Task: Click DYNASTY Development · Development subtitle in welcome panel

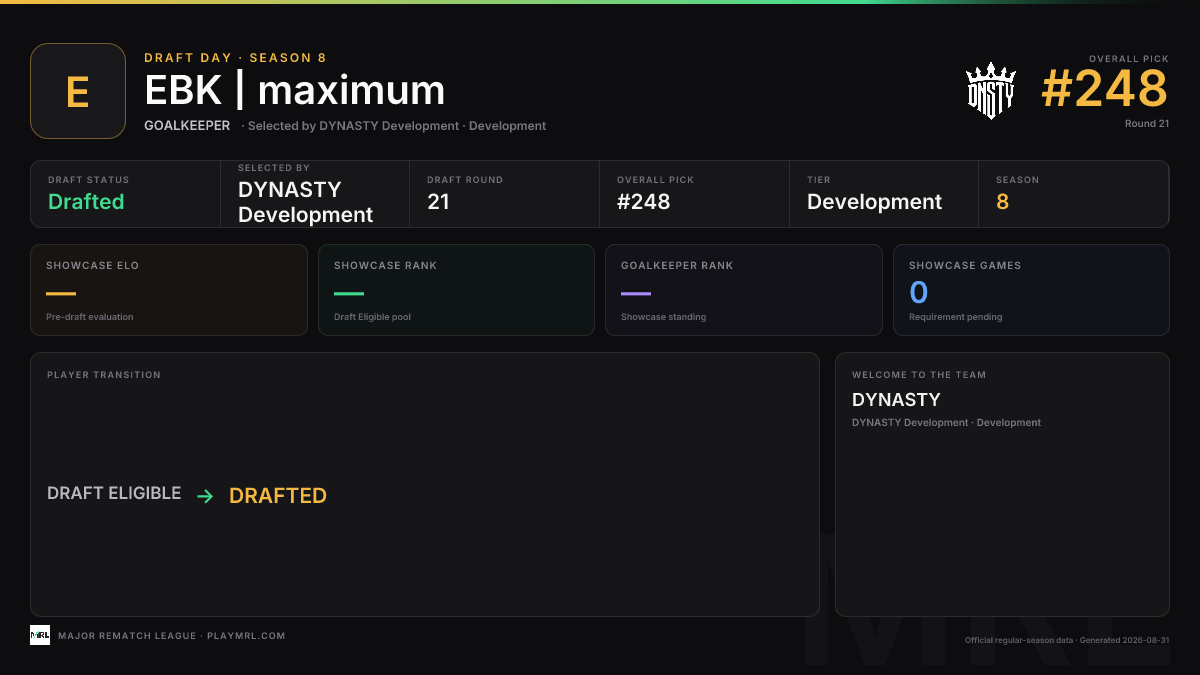Action: 946,423
